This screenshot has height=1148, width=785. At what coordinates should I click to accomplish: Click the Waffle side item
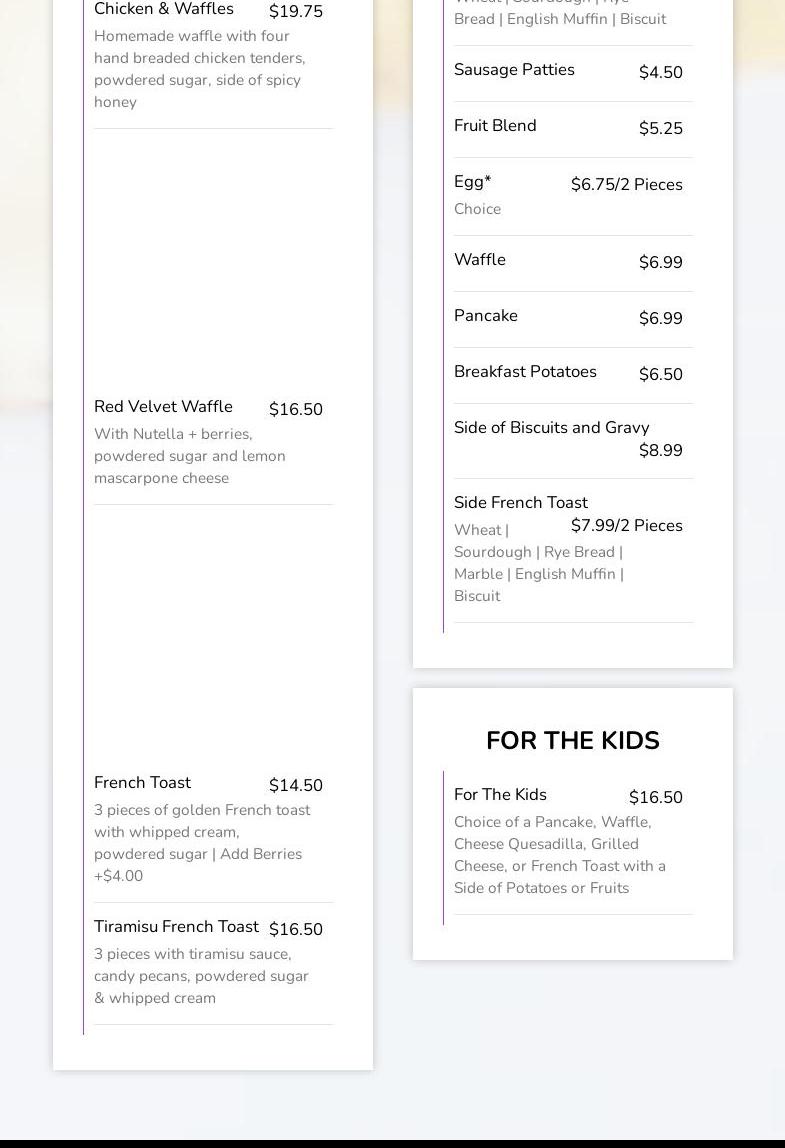[480, 260]
